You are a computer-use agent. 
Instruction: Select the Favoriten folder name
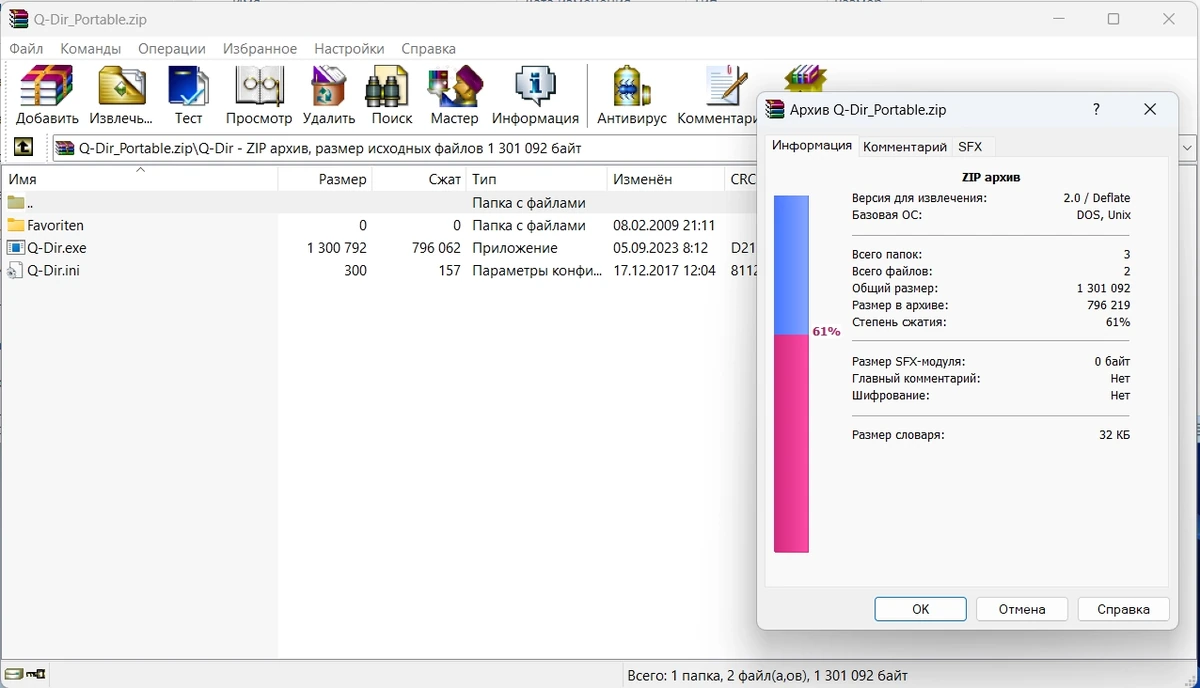coord(56,225)
